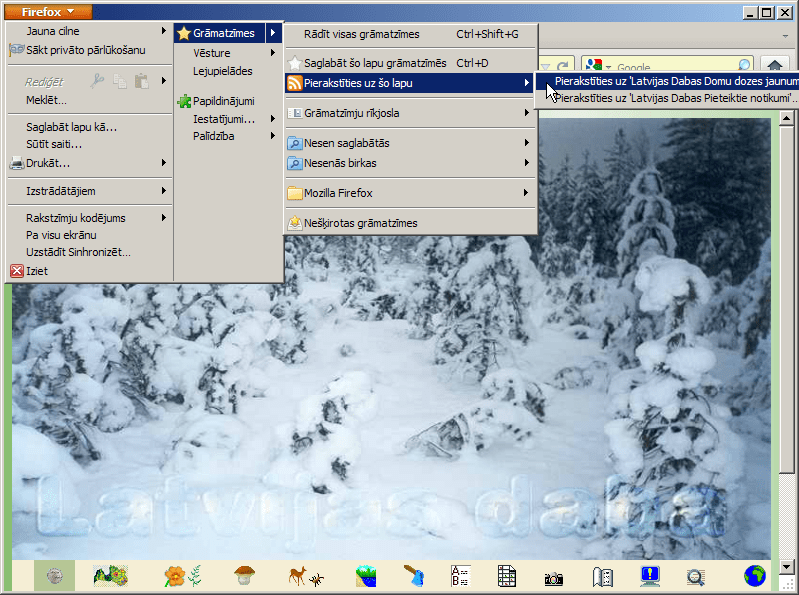Open the magnifying glass search icon

pos(696,577)
